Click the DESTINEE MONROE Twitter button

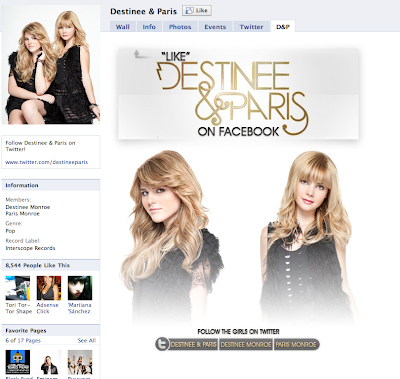pyautogui.click(x=246, y=344)
